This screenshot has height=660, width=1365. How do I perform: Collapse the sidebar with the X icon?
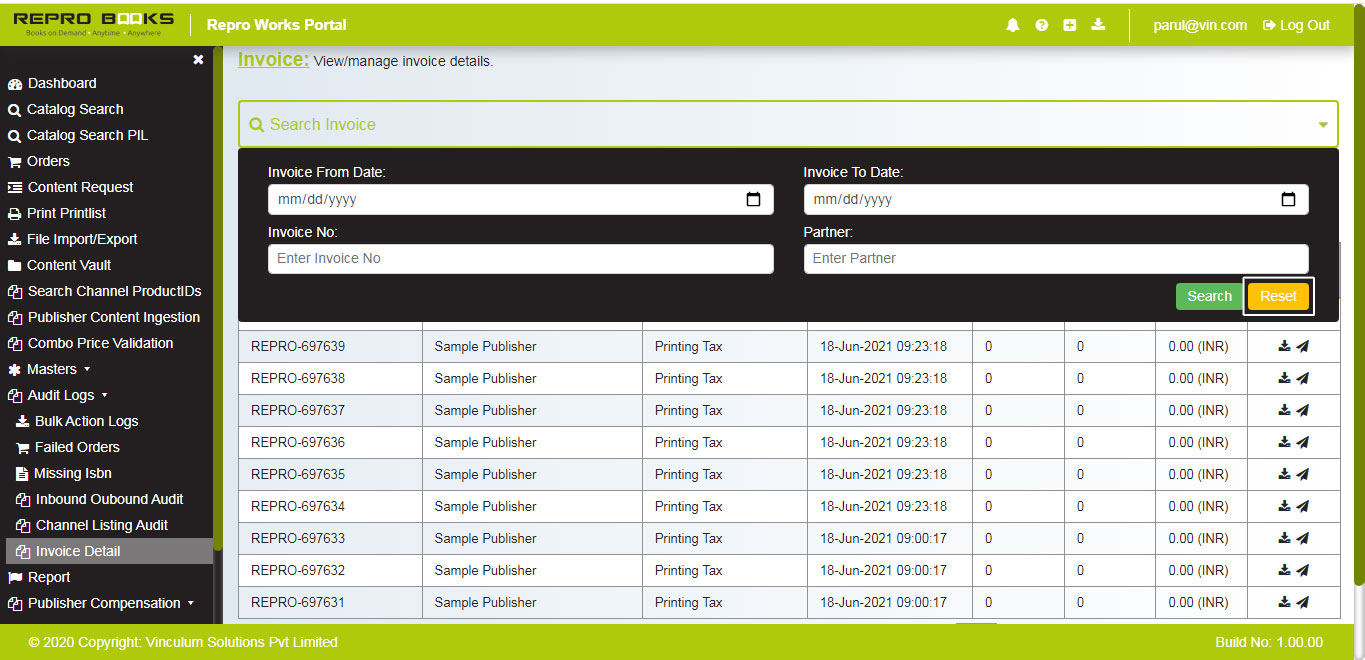click(198, 59)
